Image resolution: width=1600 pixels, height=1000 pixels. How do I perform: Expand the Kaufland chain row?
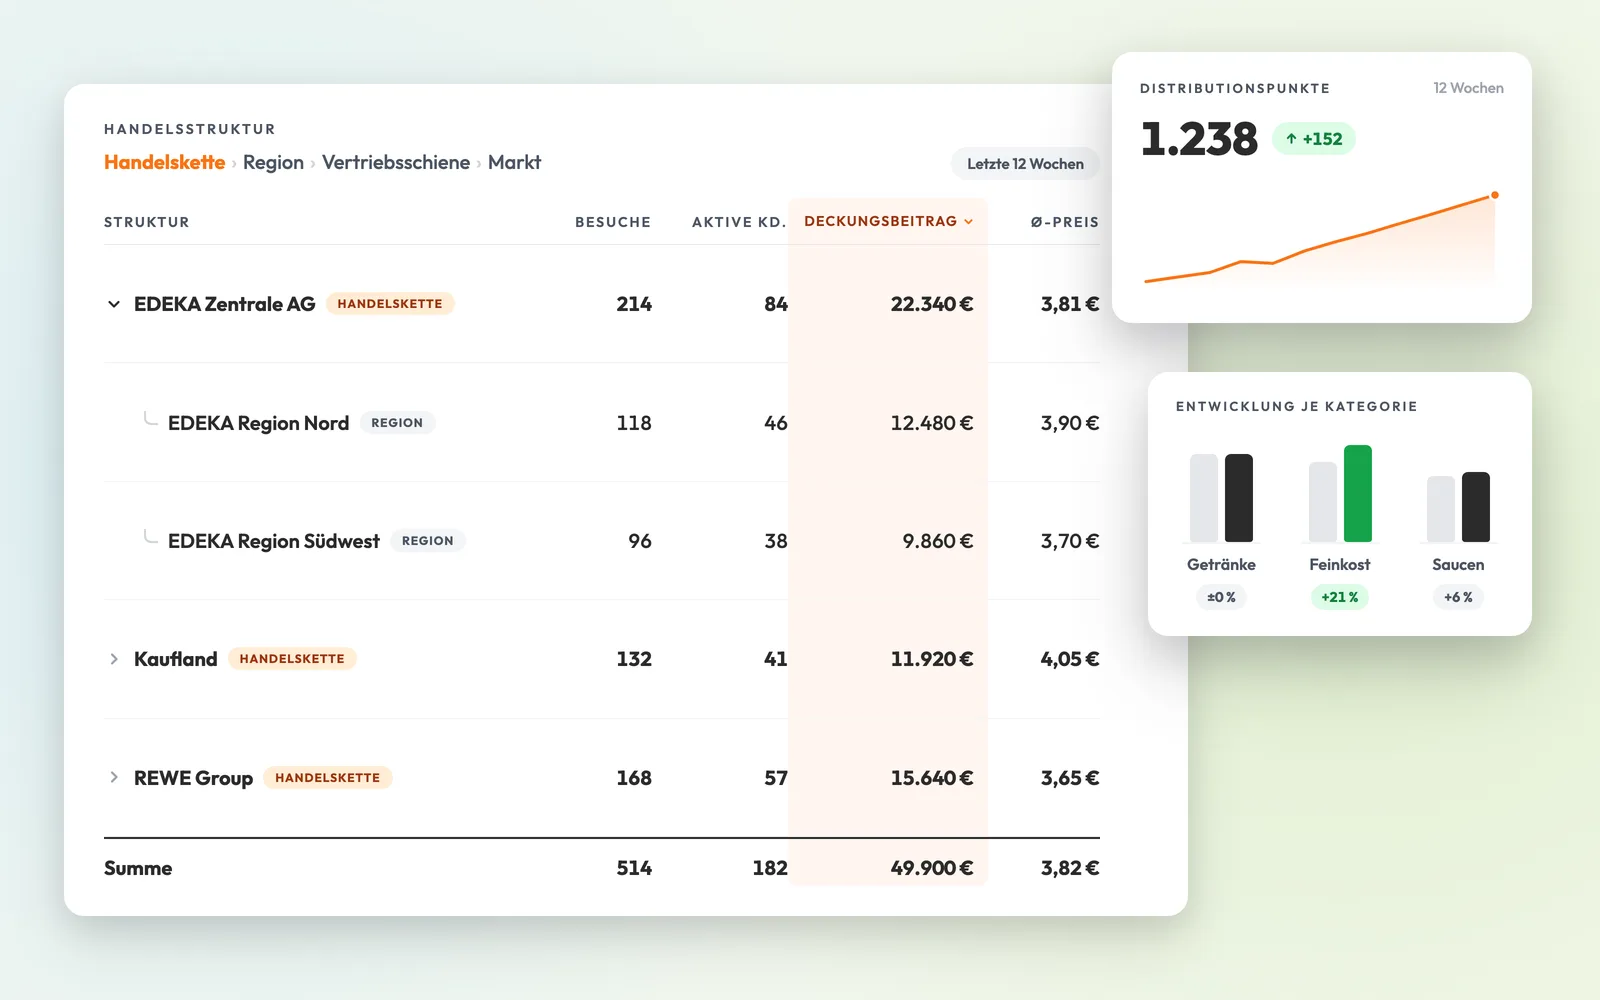tap(114, 659)
